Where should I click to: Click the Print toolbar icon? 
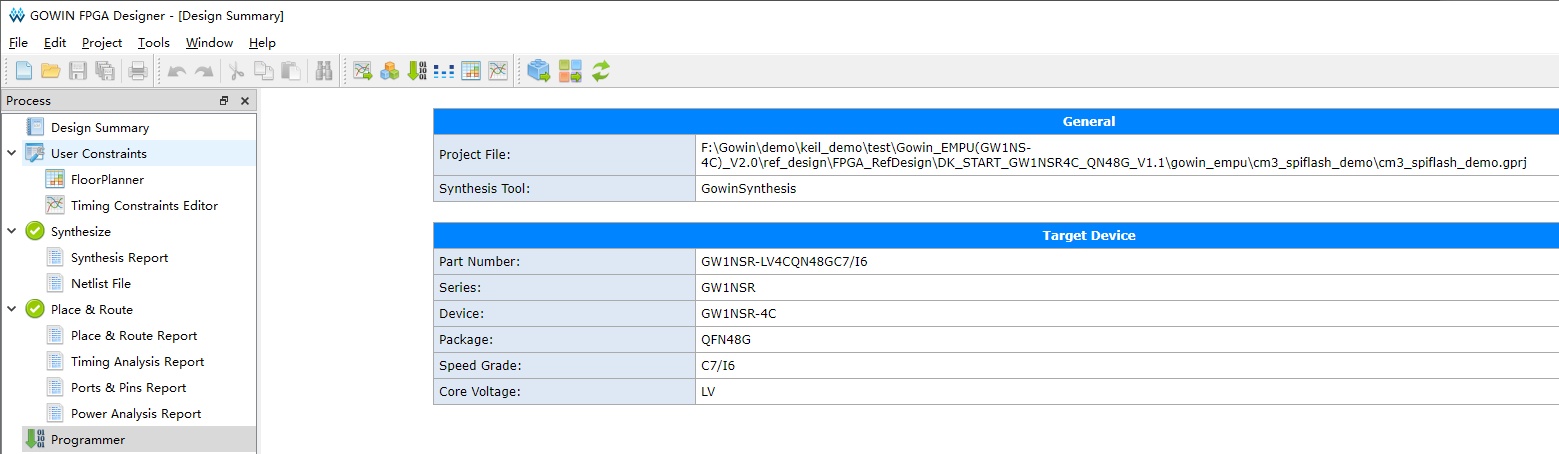(x=138, y=71)
